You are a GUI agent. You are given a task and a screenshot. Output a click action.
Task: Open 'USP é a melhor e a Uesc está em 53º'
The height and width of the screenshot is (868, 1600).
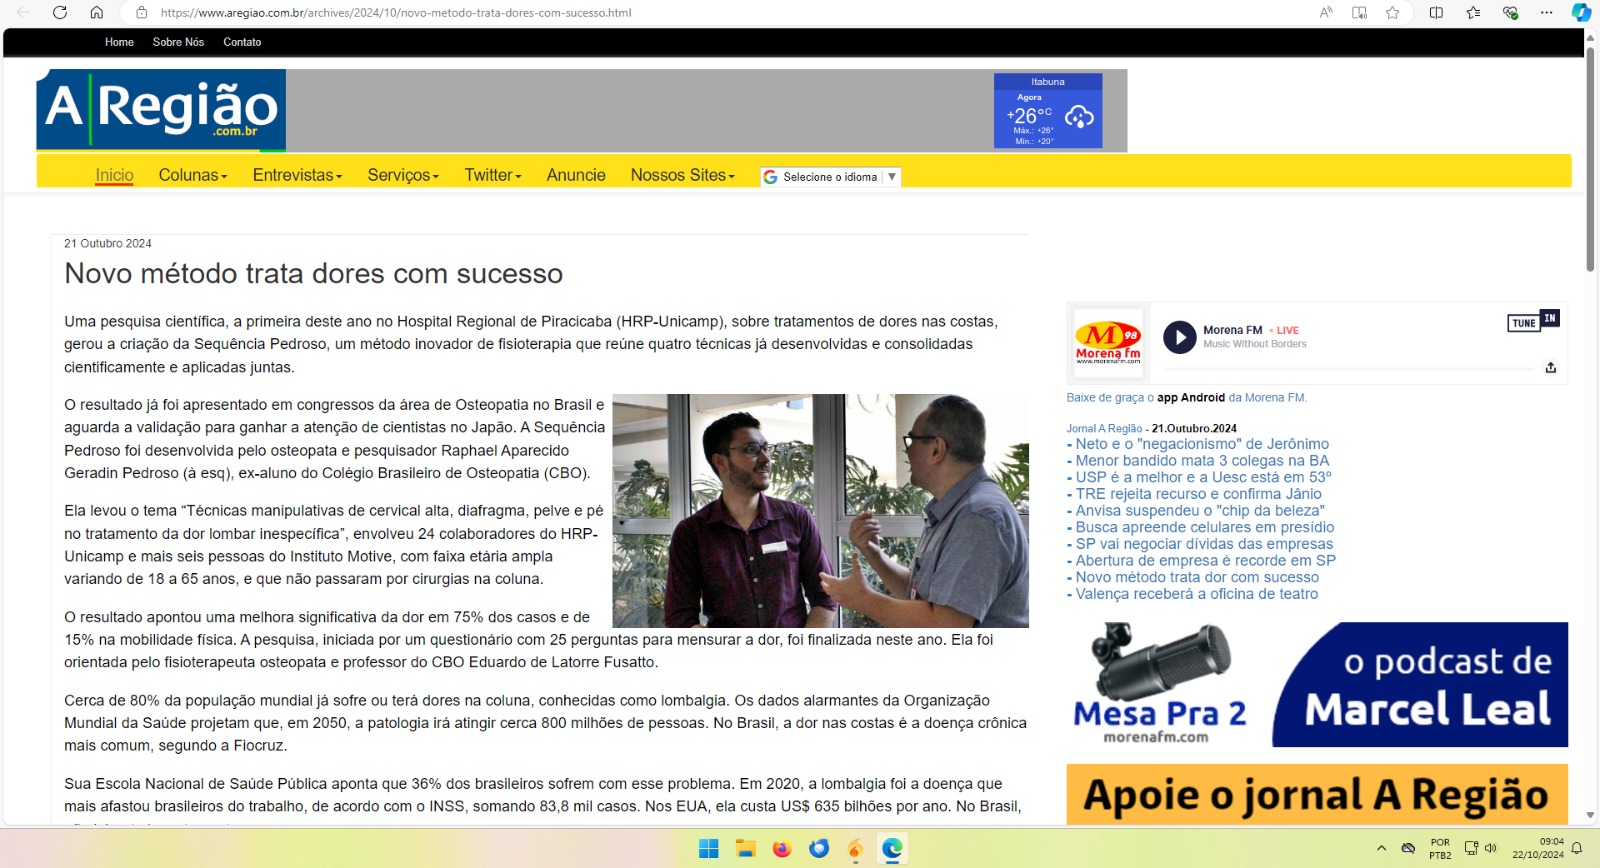(1203, 477)
